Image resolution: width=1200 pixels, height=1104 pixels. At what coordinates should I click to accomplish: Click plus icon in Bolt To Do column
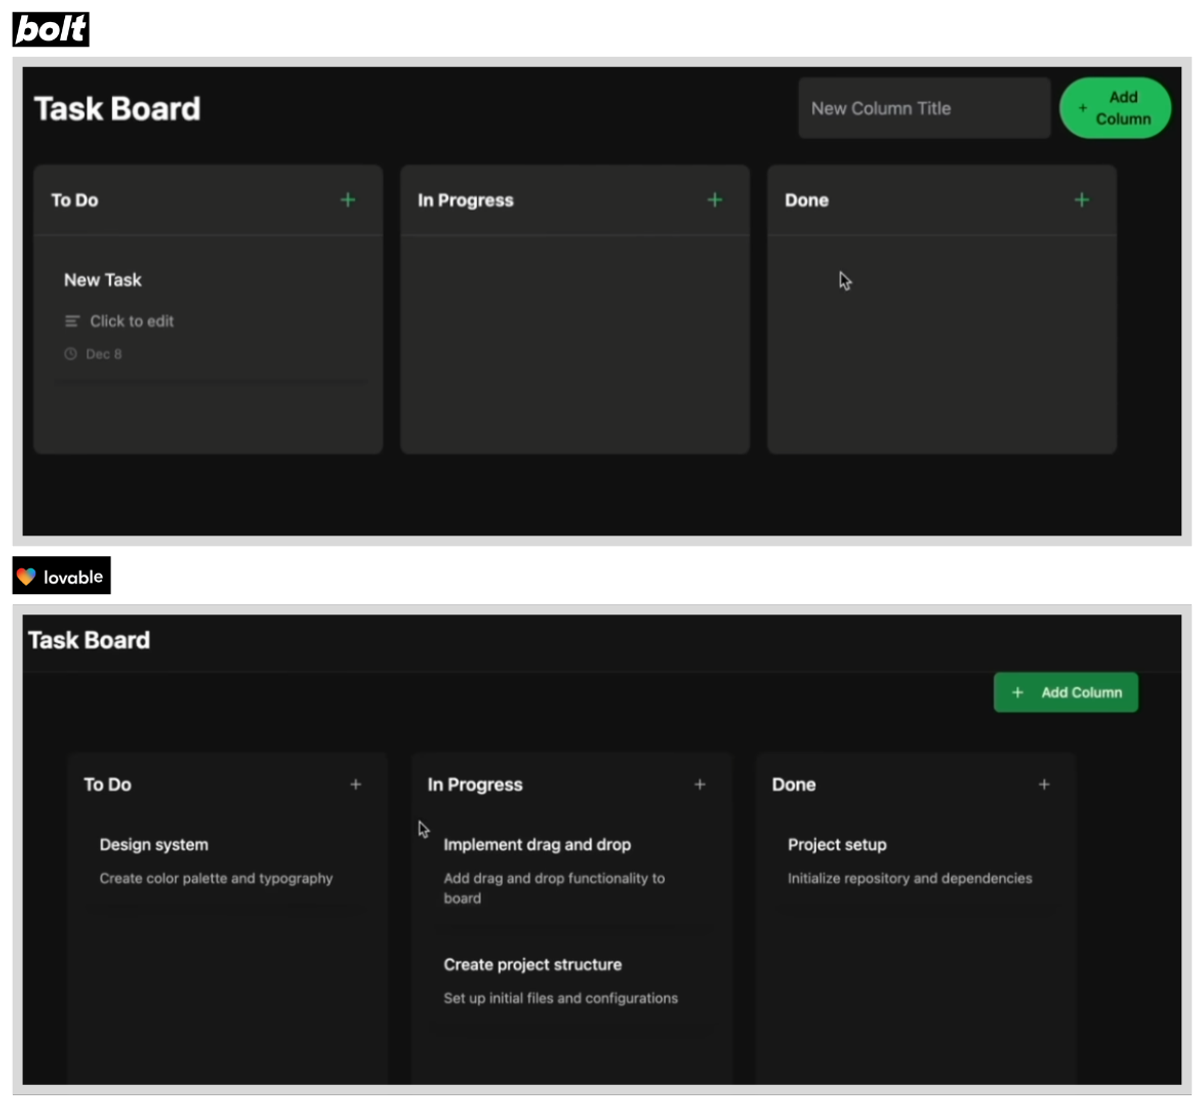point(348,200)
